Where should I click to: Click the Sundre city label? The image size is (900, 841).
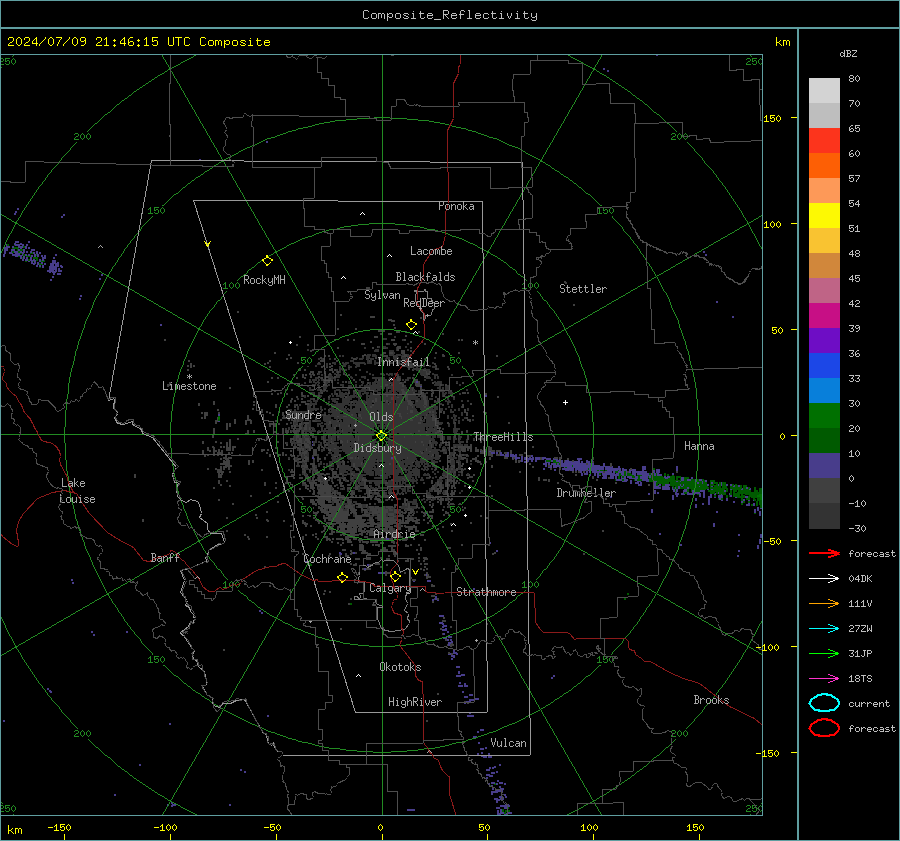(303, 414)
